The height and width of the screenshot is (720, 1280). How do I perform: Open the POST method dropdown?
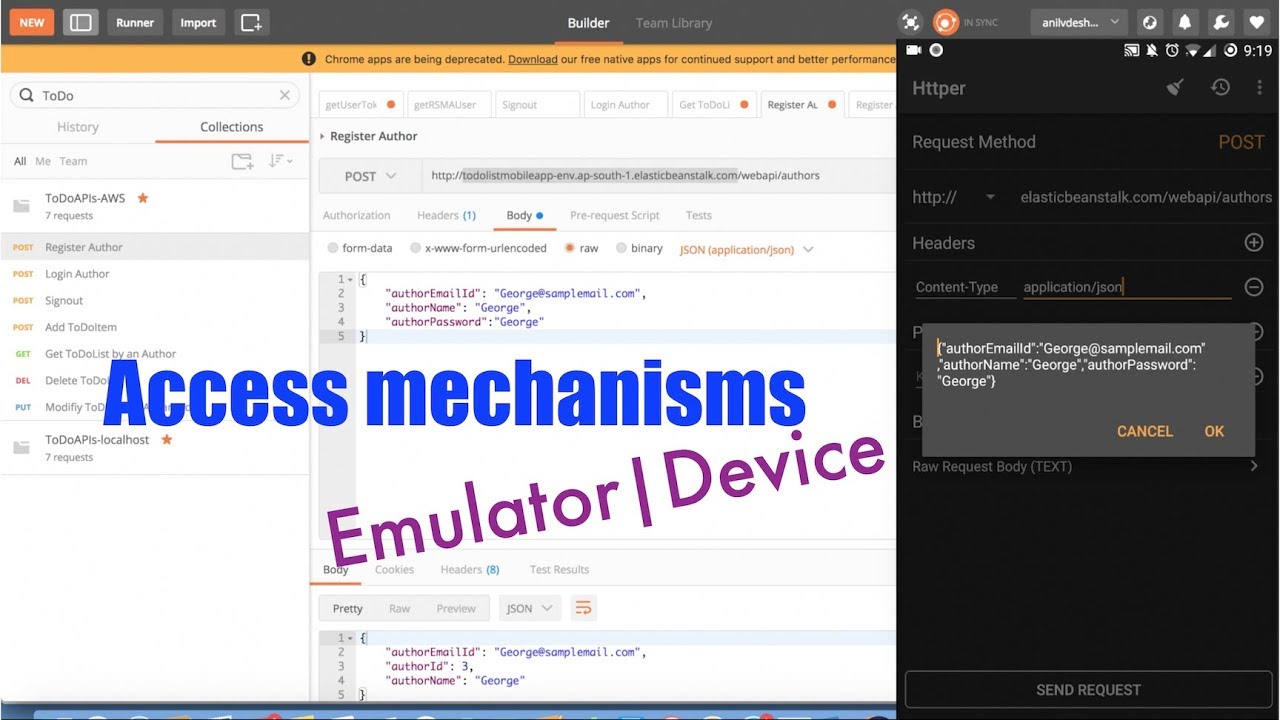[x=370, y=176]
